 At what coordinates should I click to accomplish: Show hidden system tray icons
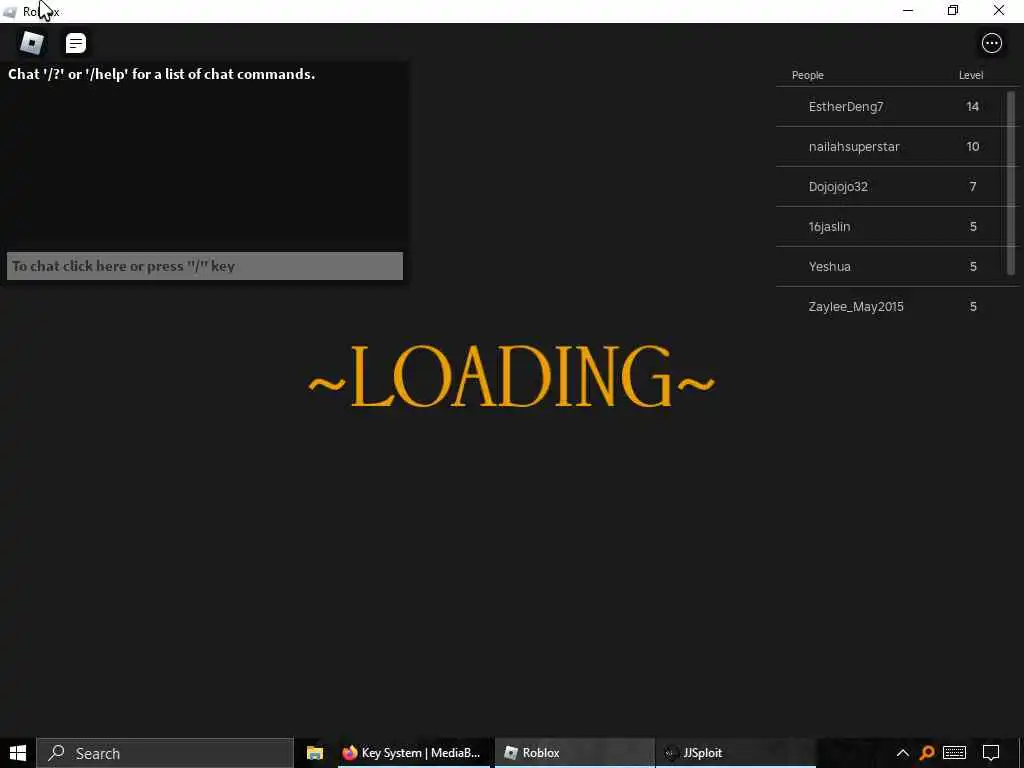[x=903, y=753]
